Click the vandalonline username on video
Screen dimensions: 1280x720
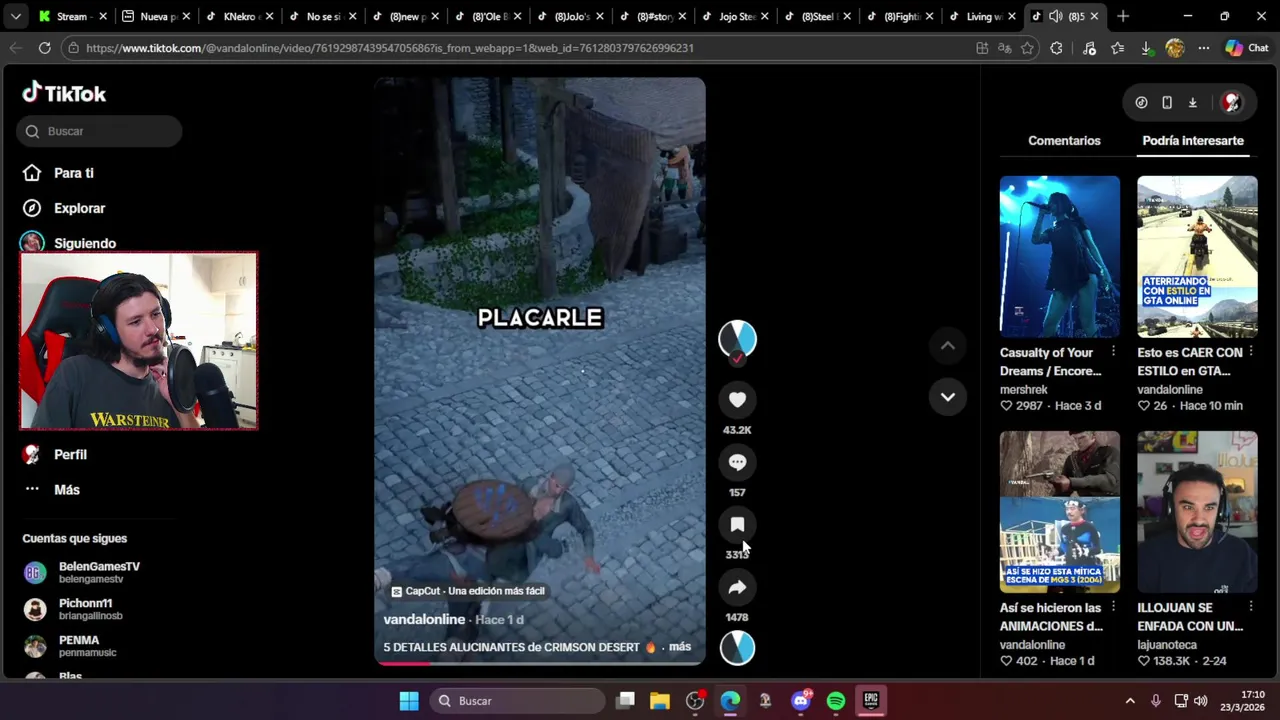[424, 619]
